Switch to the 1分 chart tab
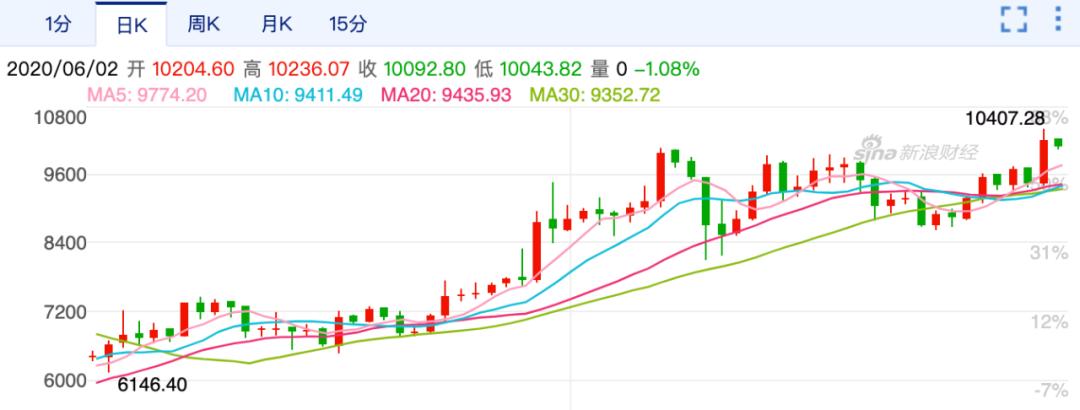1080x410 pixels. (x=58, y=24)
